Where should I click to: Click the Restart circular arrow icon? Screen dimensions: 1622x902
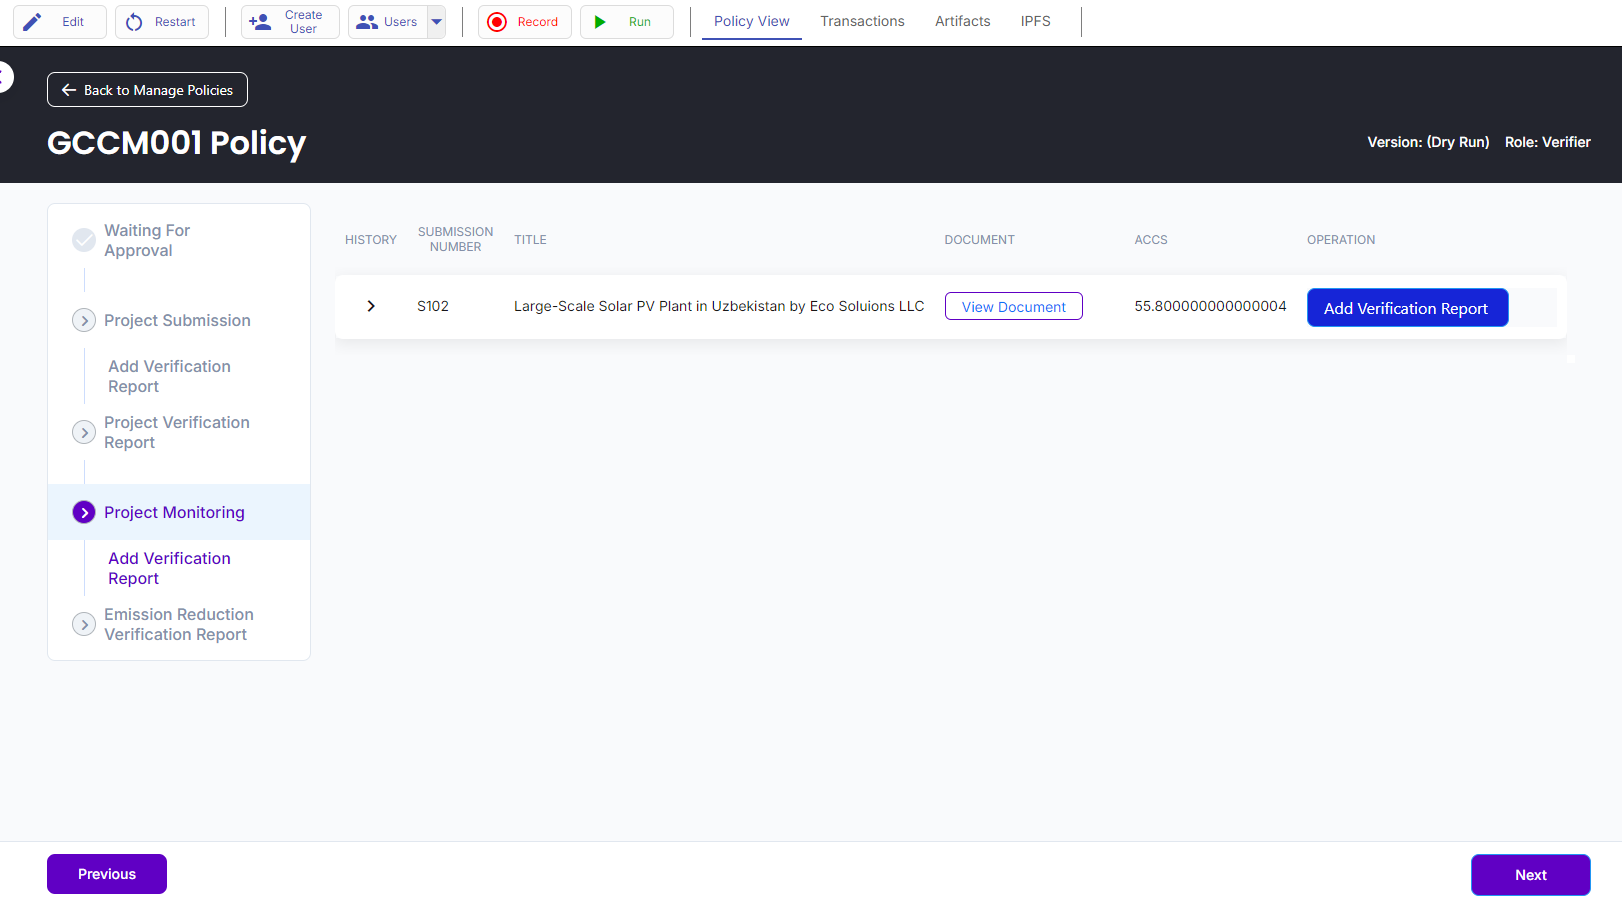(134, 22)
